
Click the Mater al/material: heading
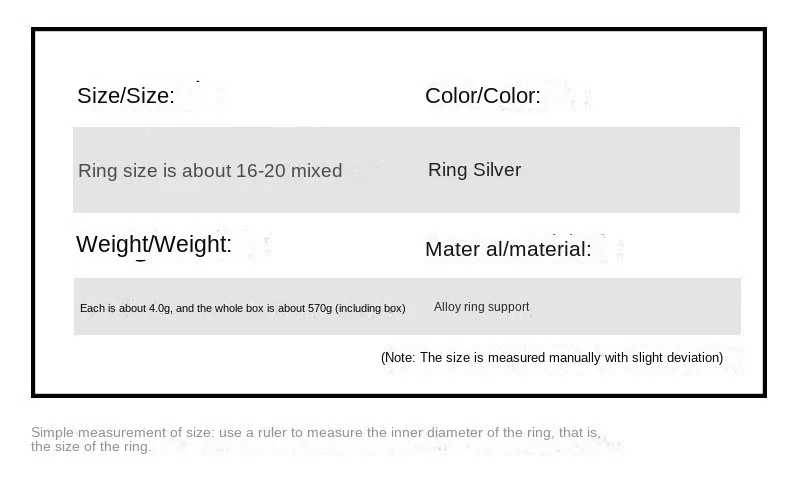(508, 249)
